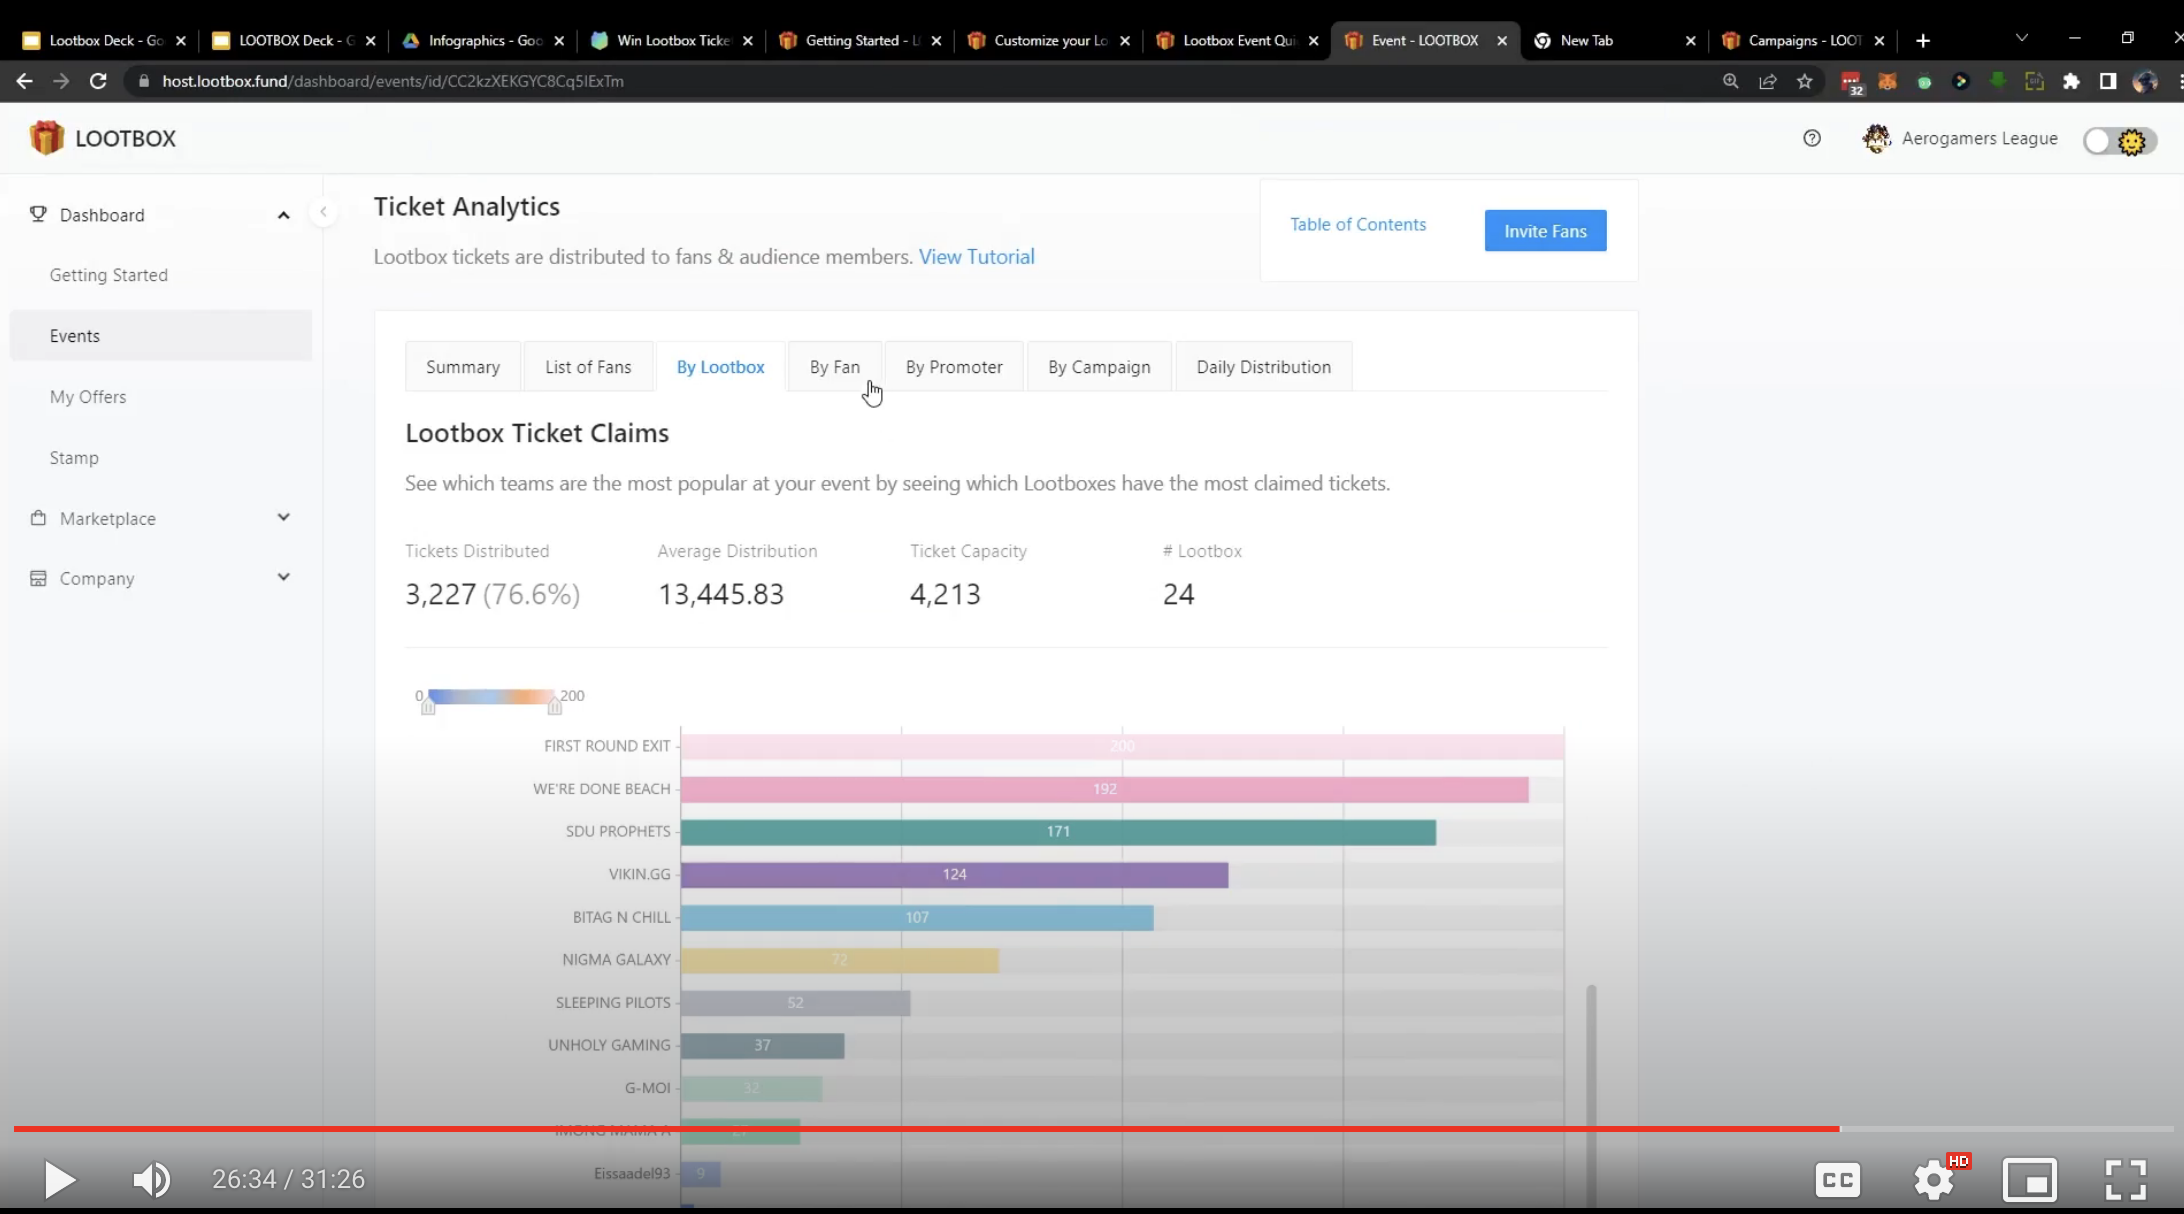Open the Daily Distribution tab
Viewport: 2184px width, 1214px height.
click(1263, 367)
